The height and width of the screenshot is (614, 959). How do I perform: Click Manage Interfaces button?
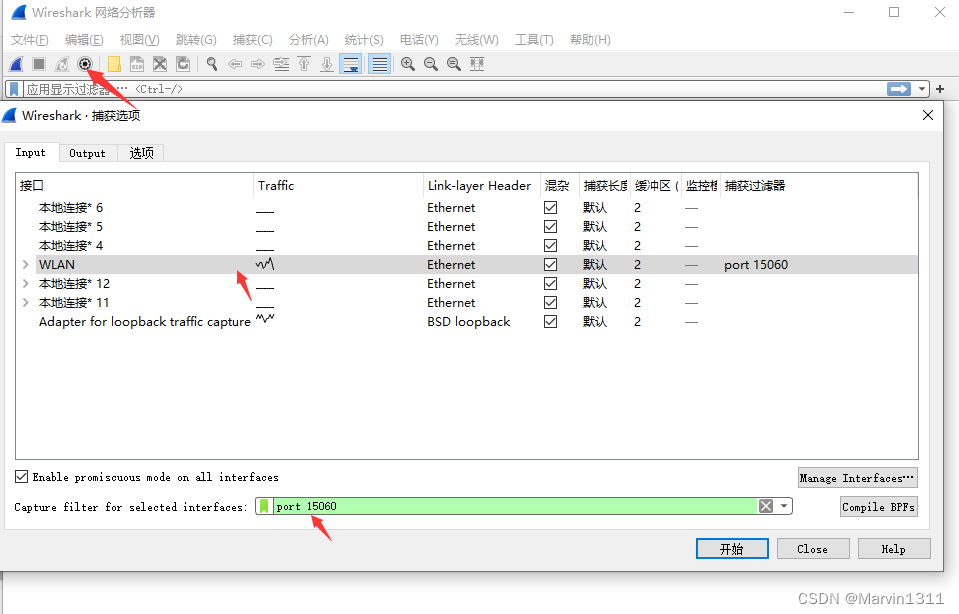(x=857, y=478)
